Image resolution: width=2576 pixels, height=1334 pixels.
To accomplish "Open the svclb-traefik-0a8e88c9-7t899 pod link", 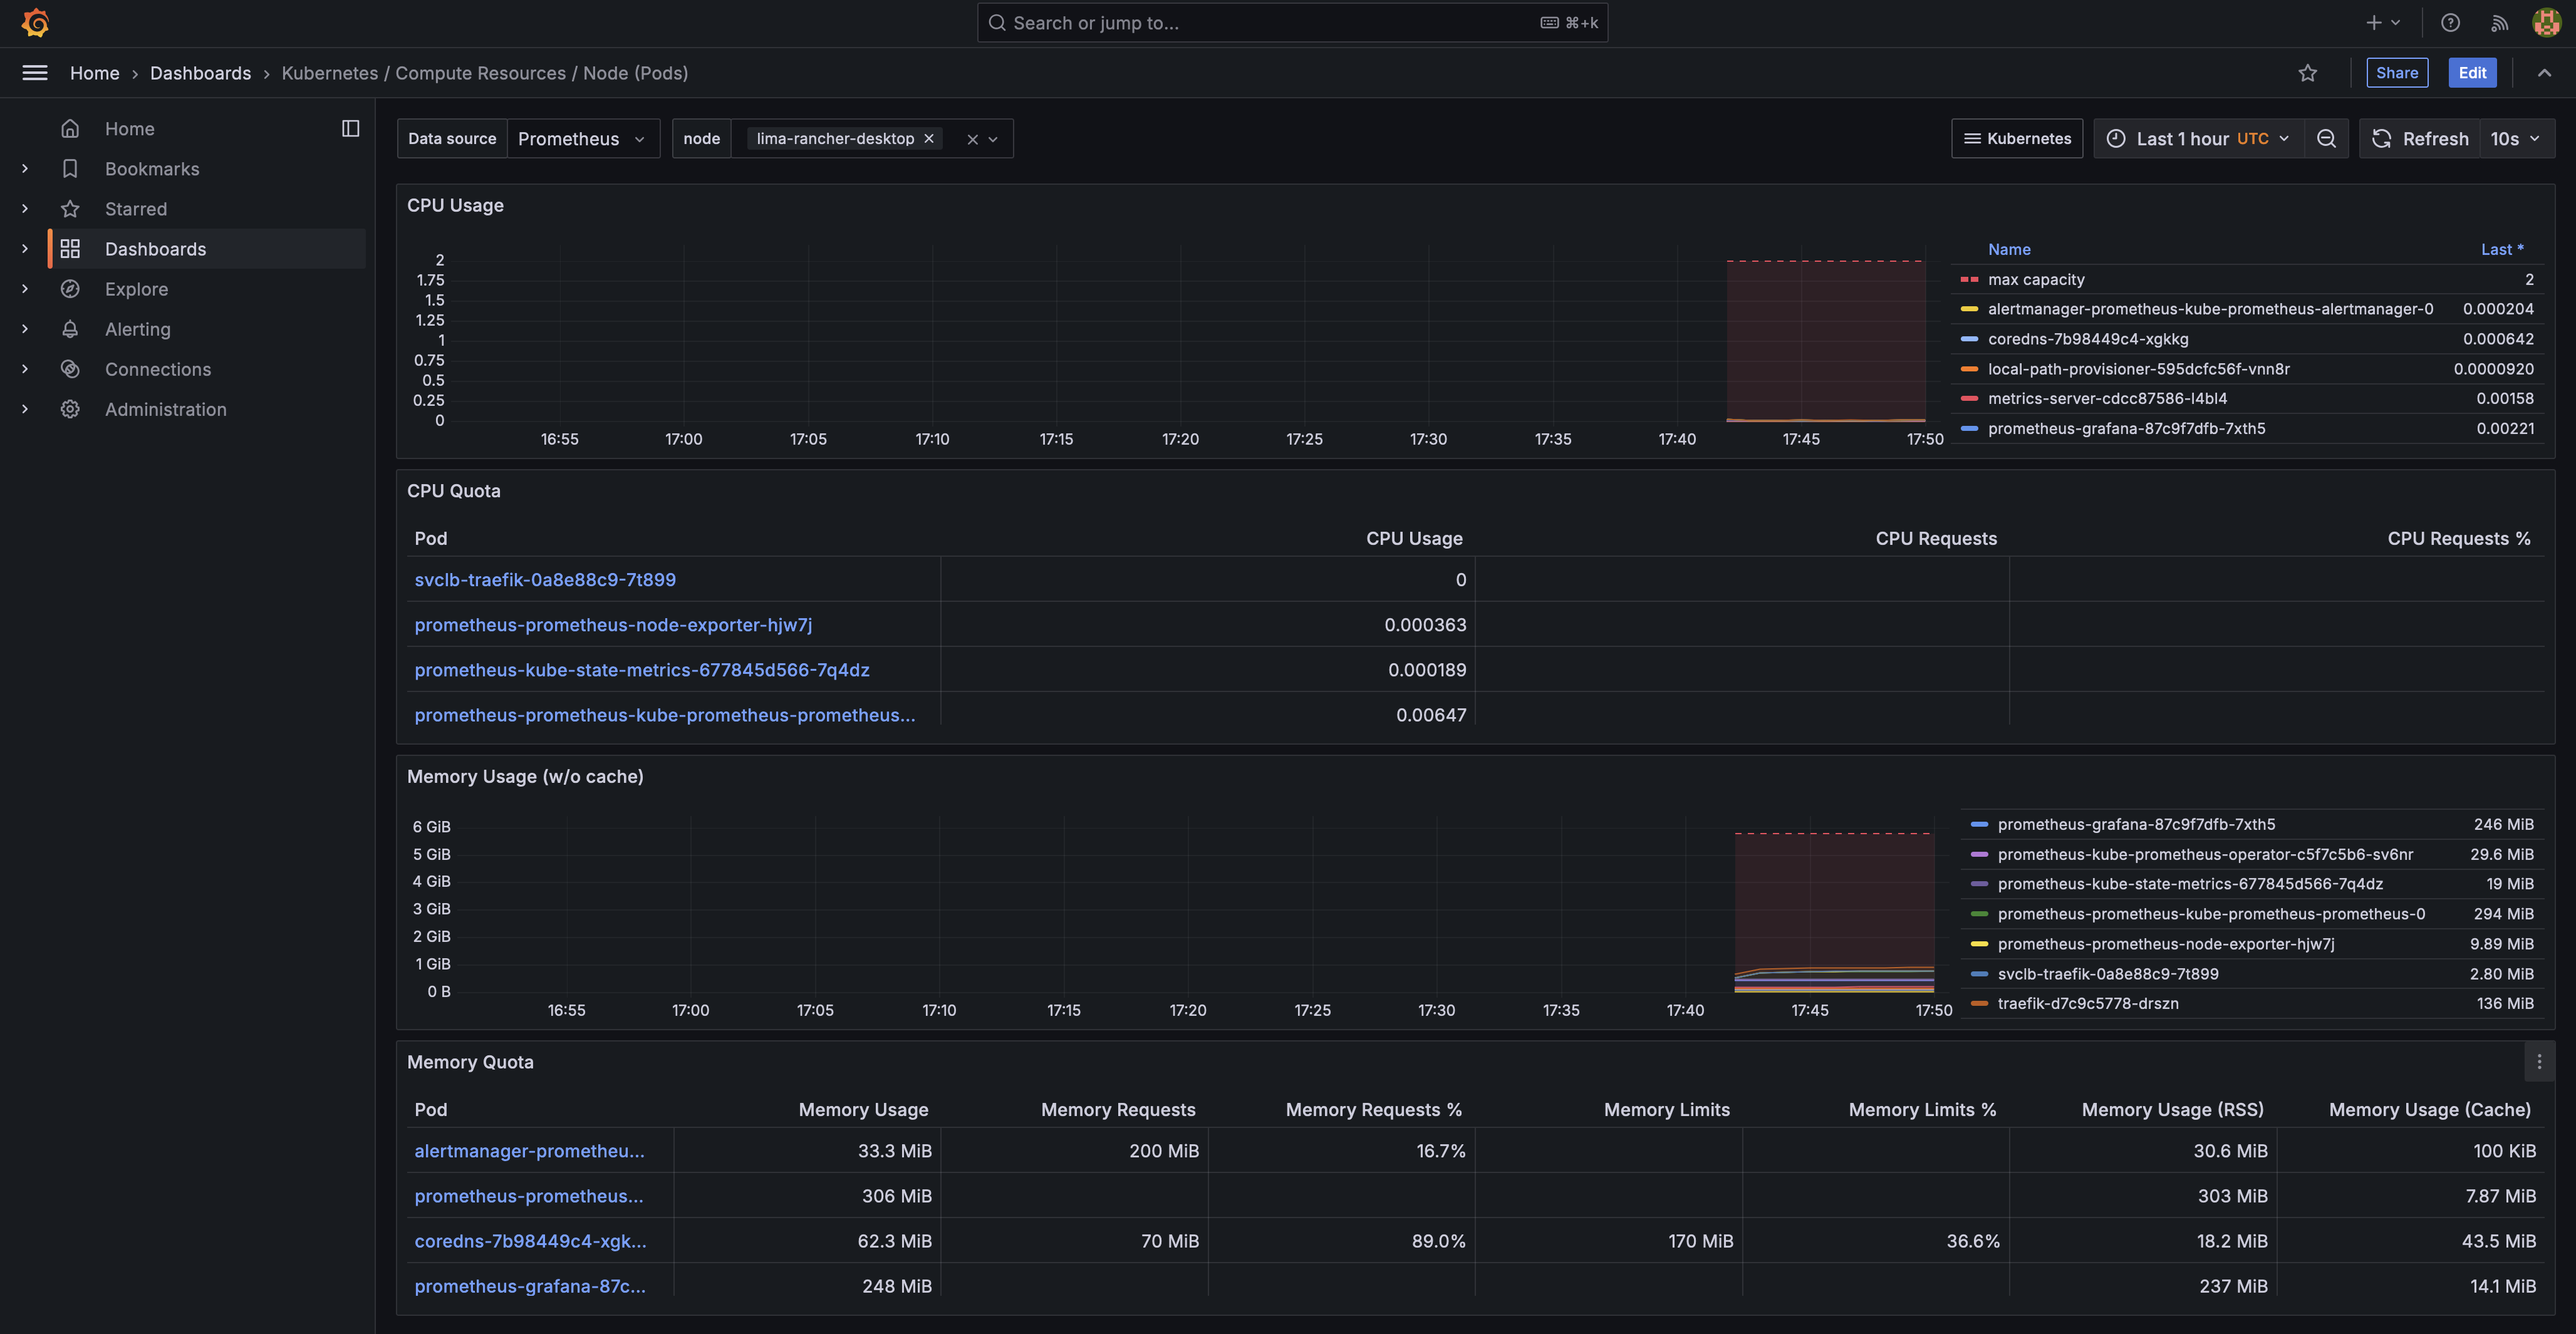I will click(545, 580).
